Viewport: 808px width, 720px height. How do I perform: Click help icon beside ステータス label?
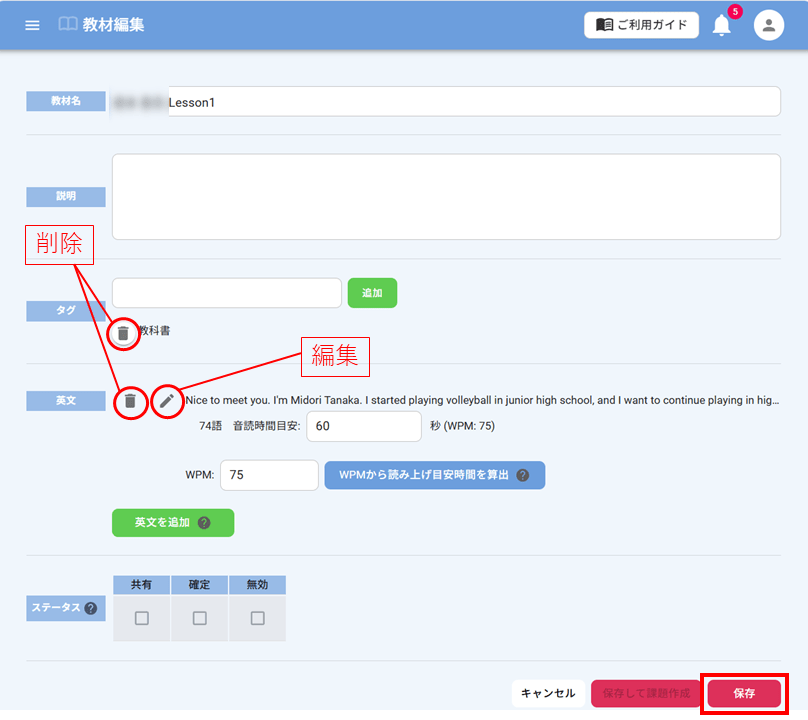coord(91,608)
